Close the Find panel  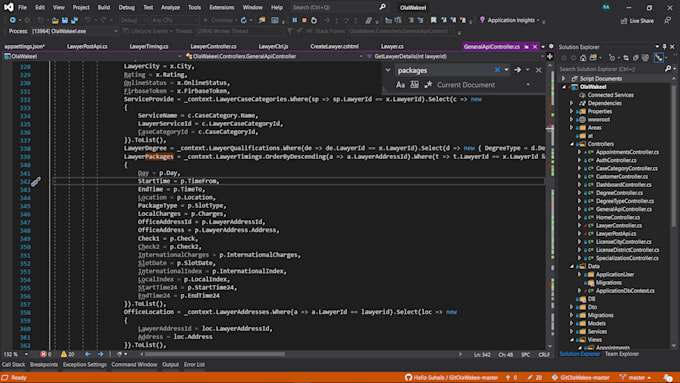tap(539, 70)
